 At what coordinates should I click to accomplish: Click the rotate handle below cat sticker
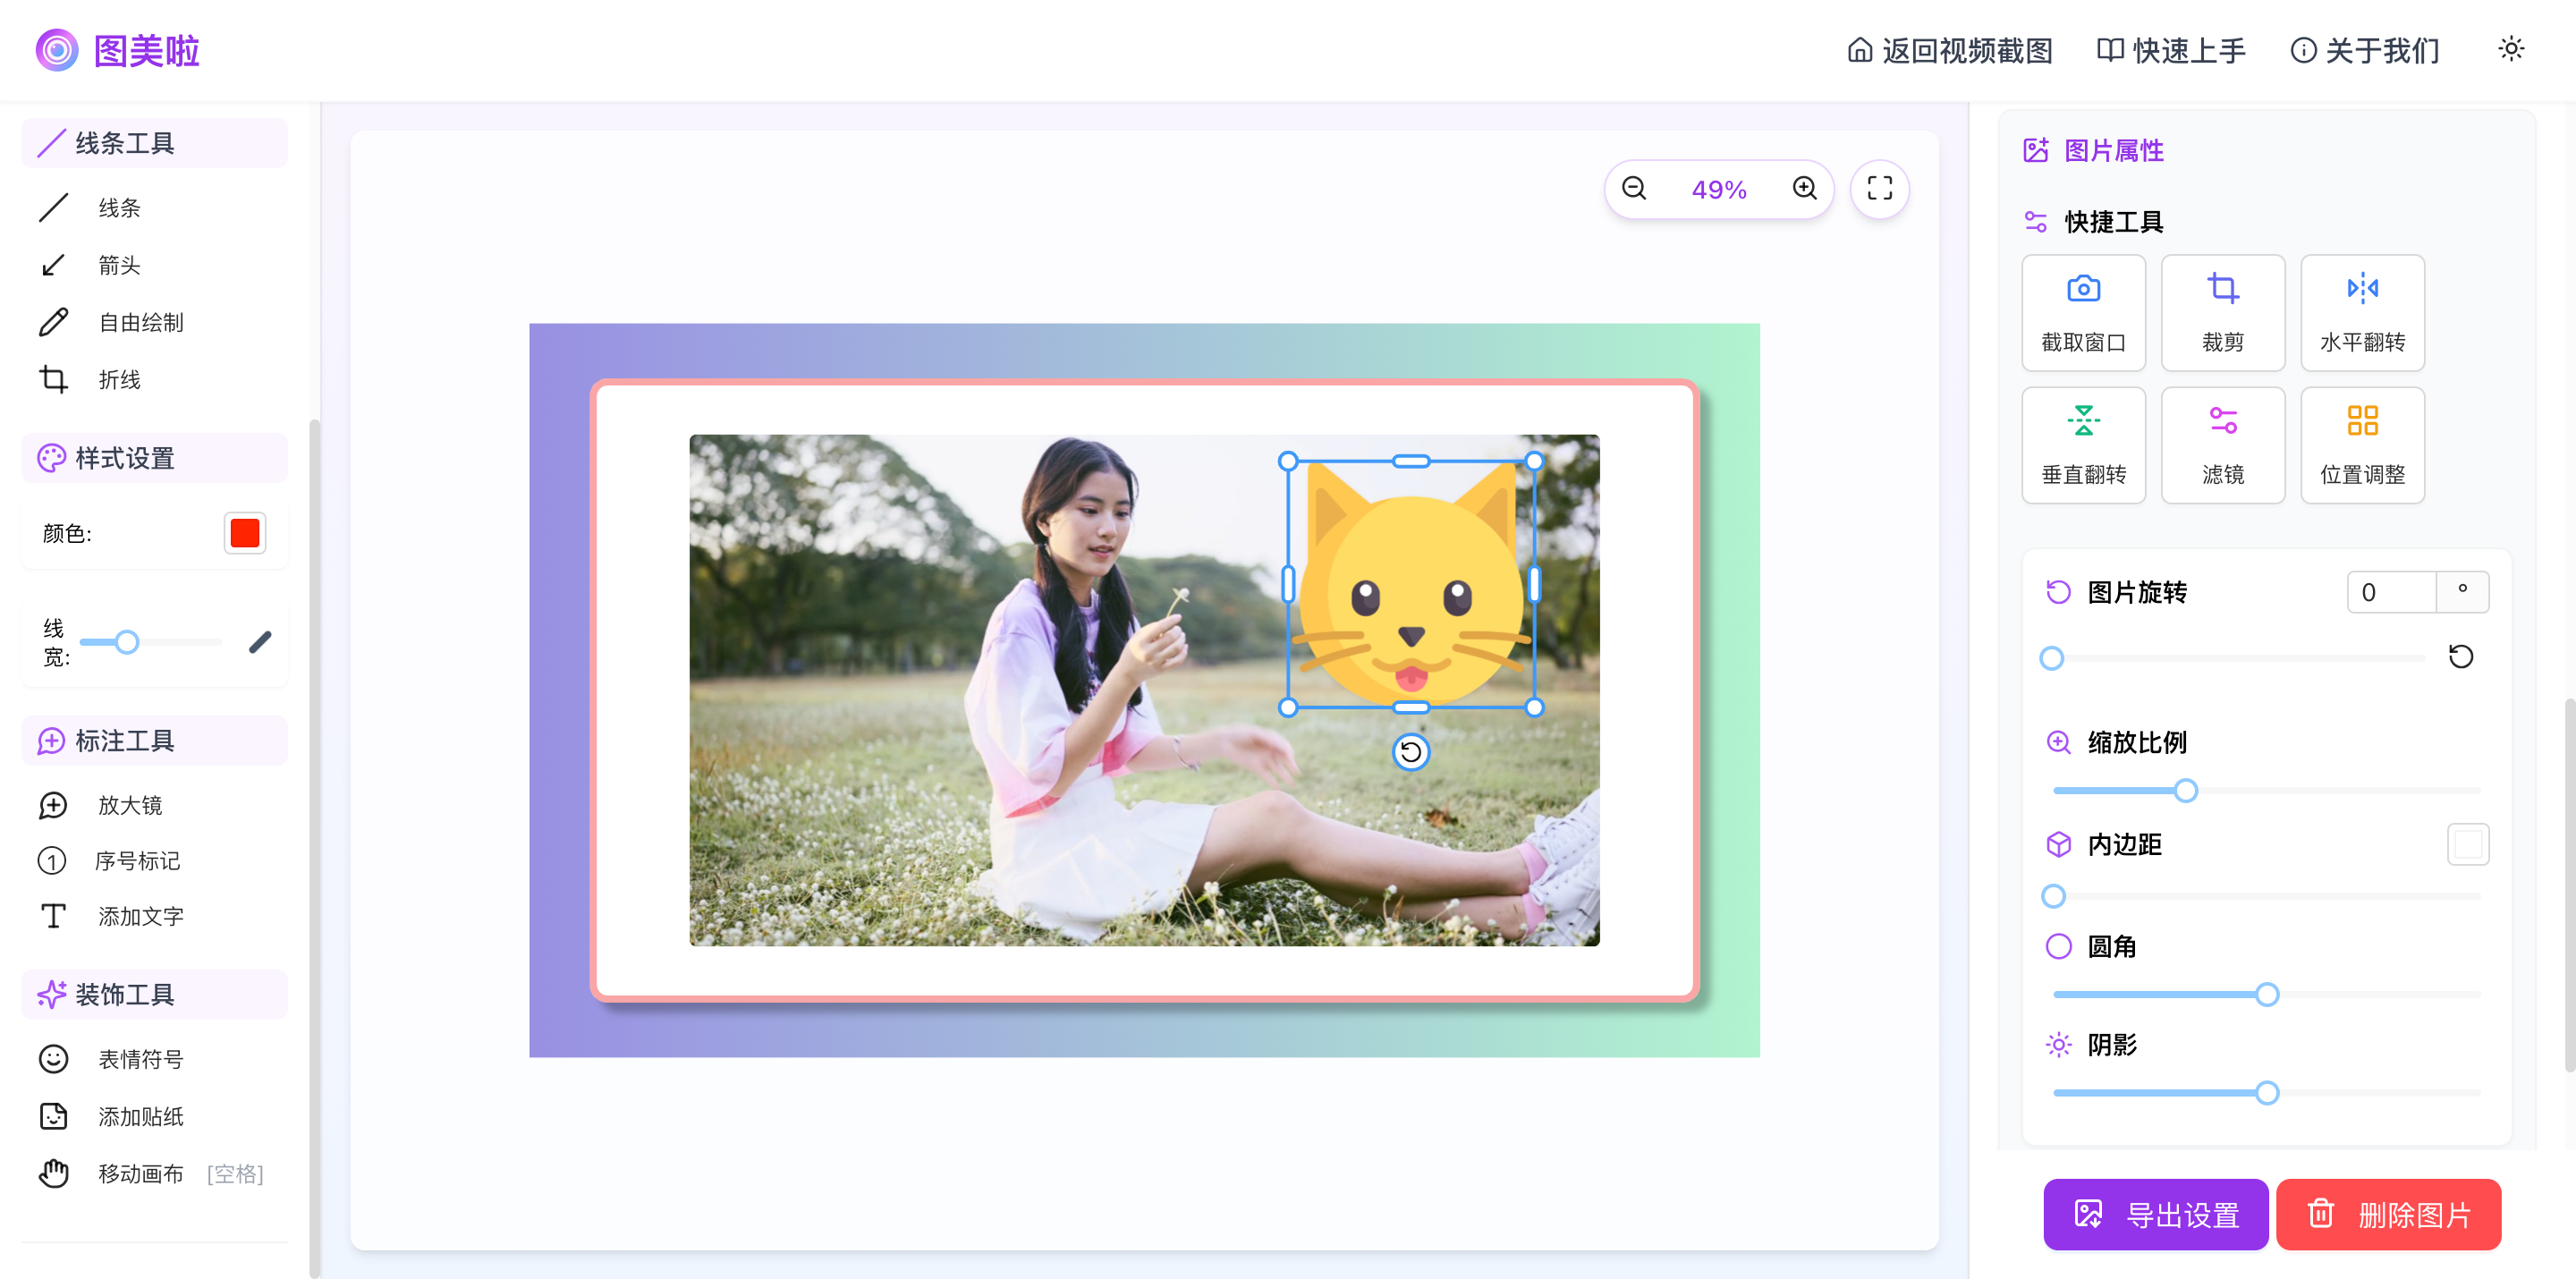tap(1410, 752)
